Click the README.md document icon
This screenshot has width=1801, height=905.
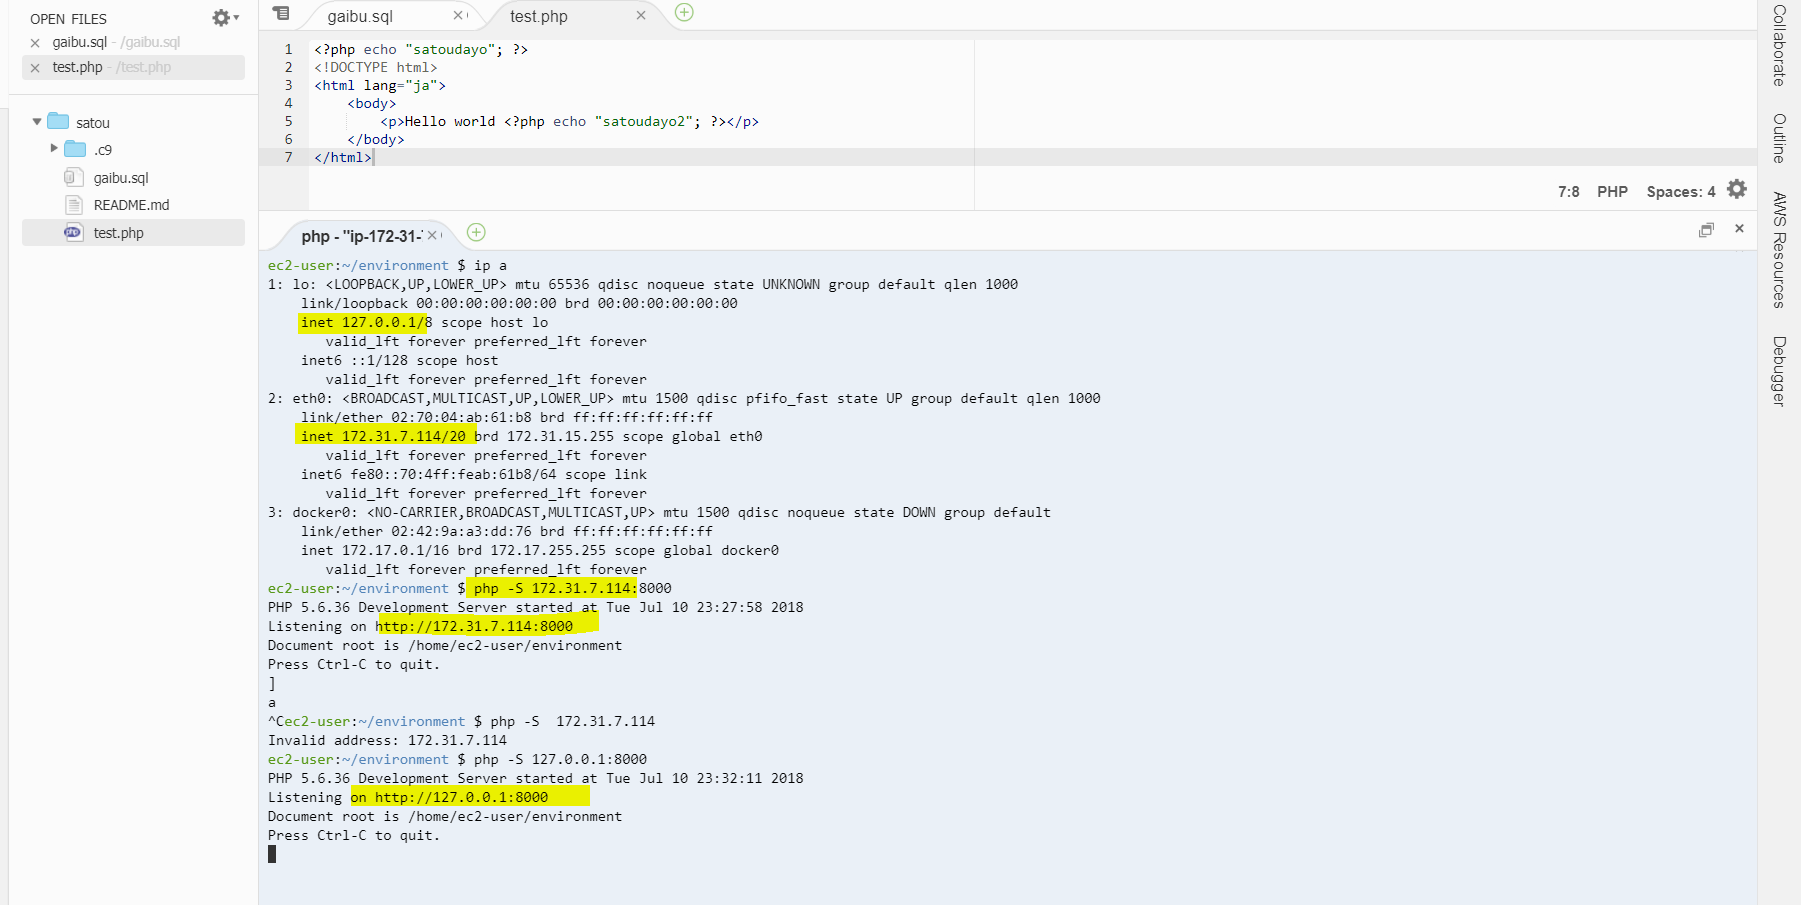74,205
